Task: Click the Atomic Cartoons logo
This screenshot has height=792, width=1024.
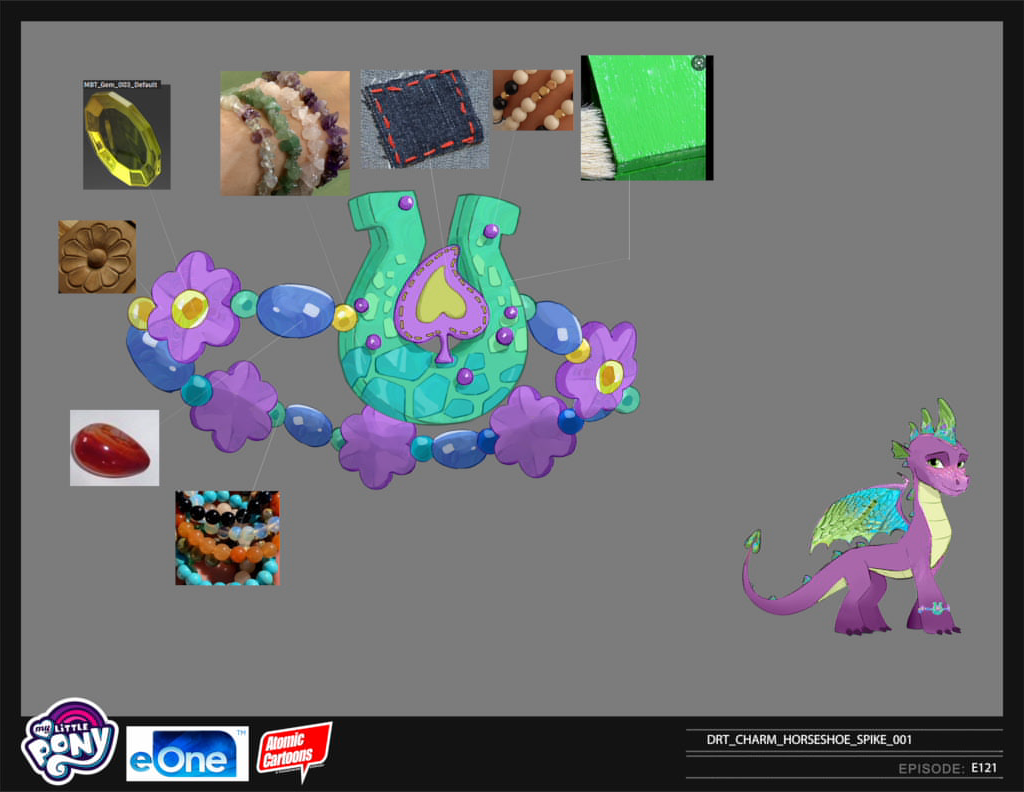Action: (x=294, y=750)
